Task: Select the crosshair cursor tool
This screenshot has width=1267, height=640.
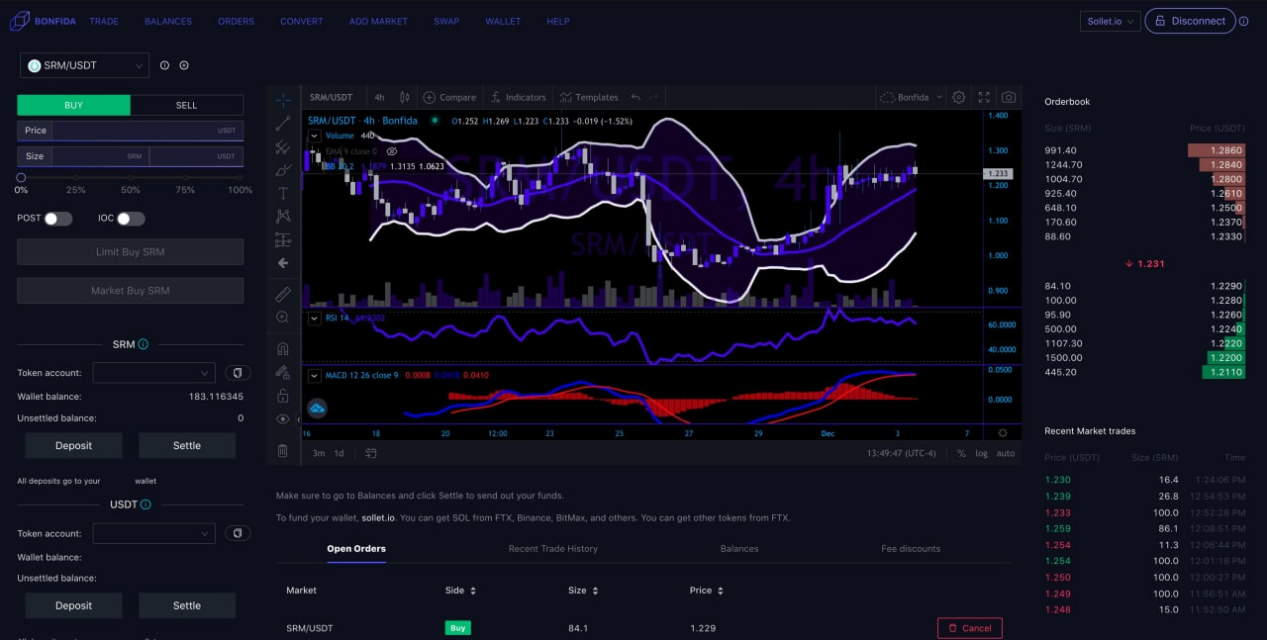Action: 283,99
